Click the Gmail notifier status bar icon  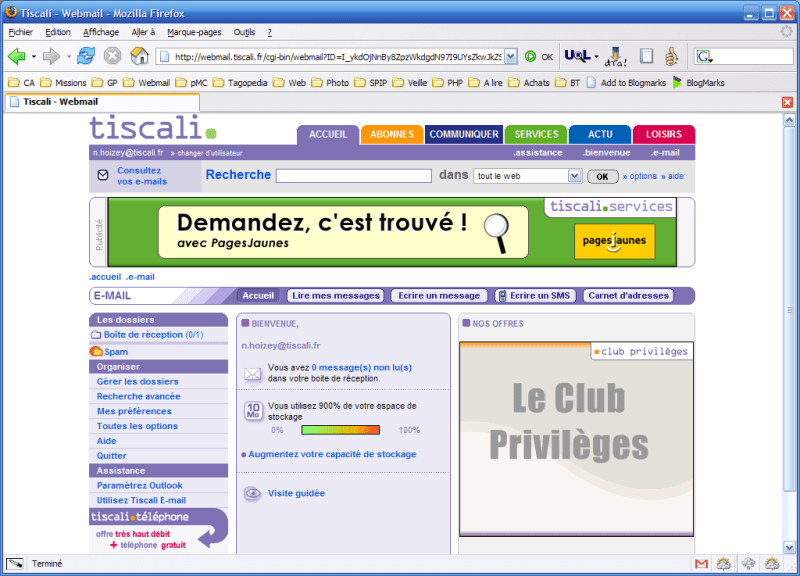(x=702, y=564)
